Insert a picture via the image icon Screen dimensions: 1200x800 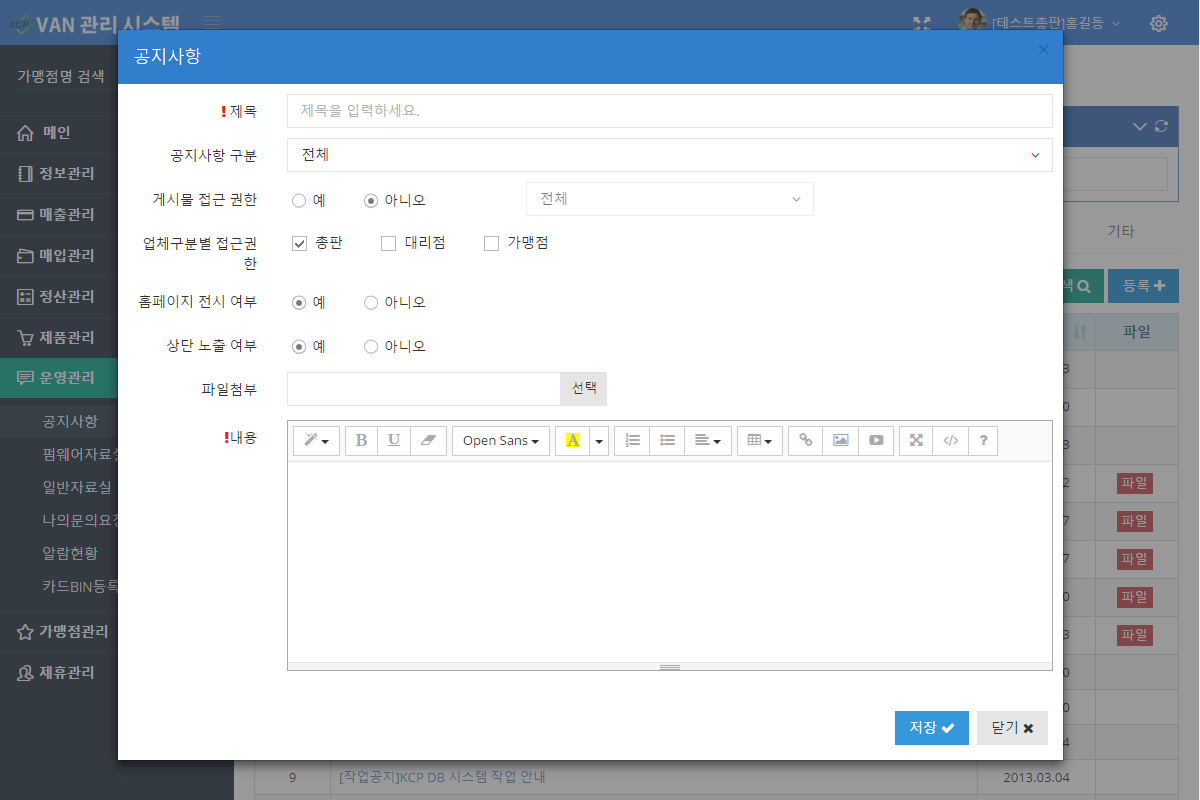841,441
